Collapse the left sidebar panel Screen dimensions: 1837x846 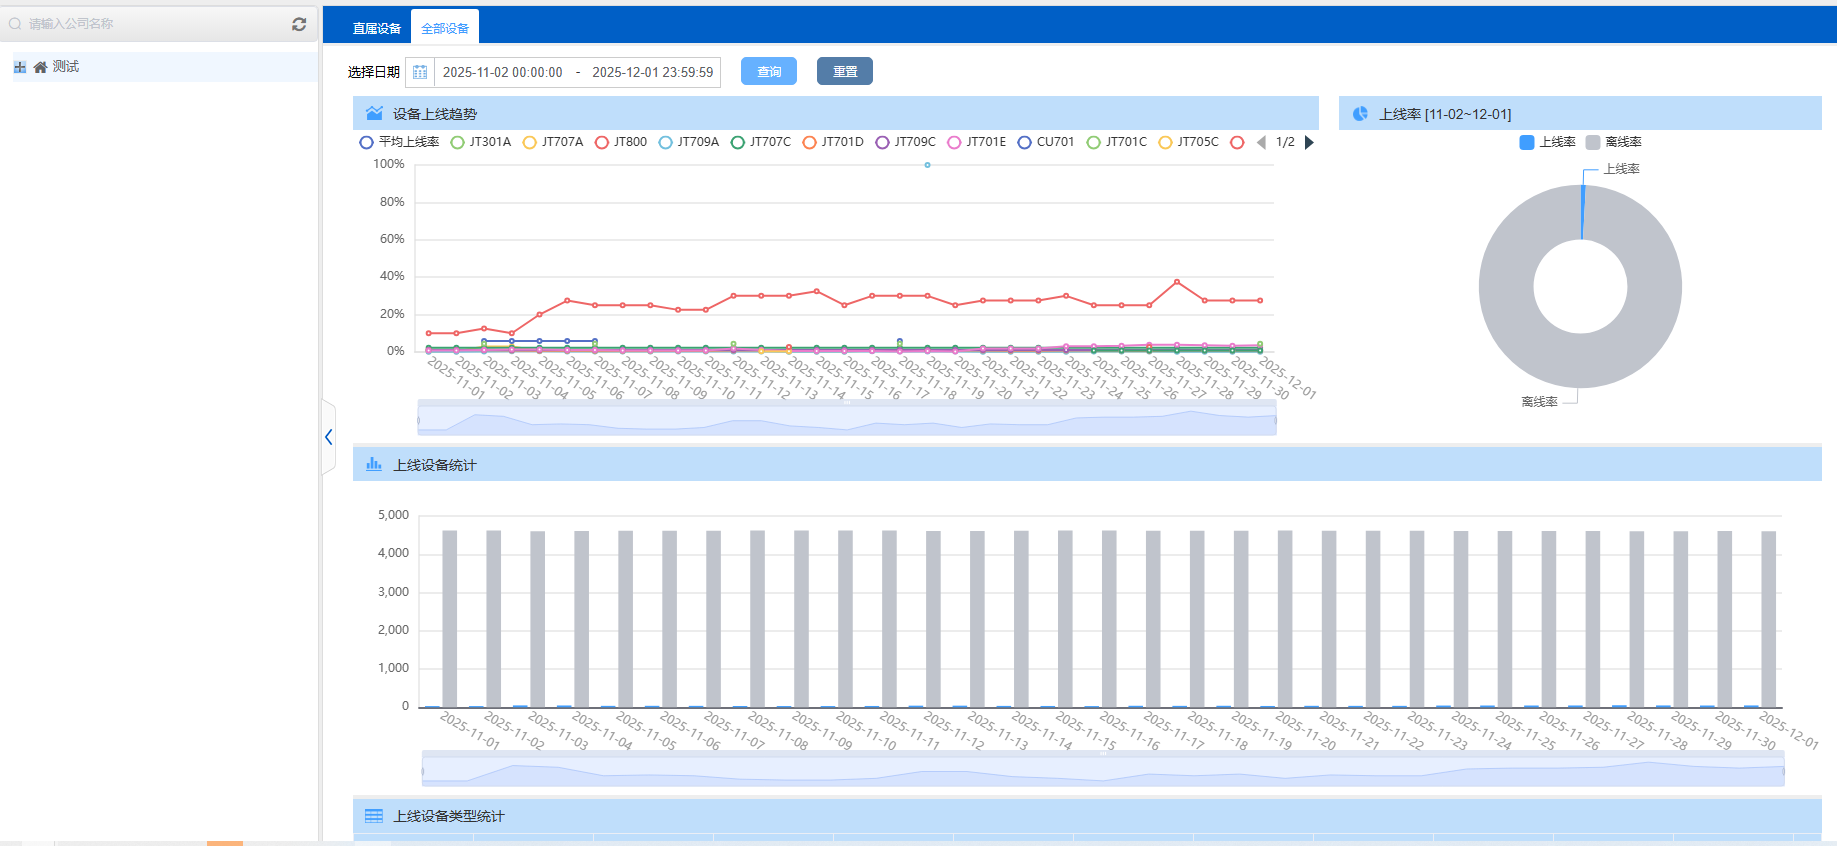pos(328,437)
